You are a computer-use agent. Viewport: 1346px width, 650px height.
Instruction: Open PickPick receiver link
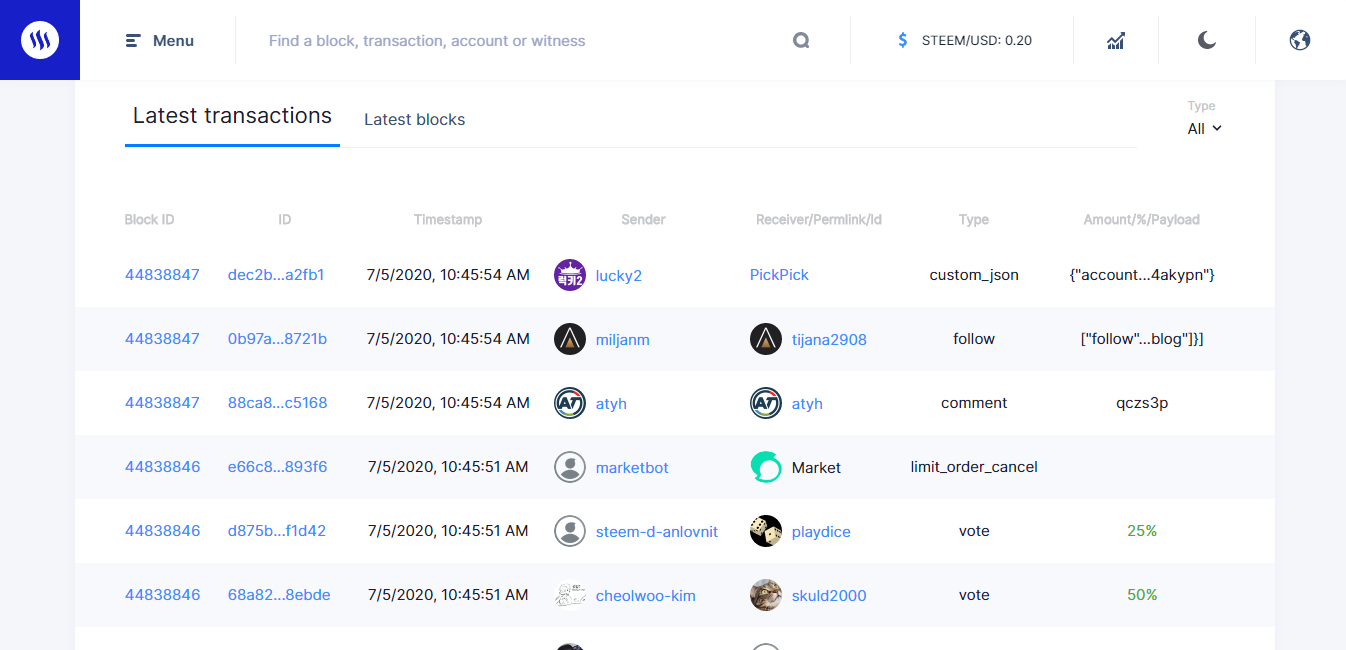[x=779, y=275]
